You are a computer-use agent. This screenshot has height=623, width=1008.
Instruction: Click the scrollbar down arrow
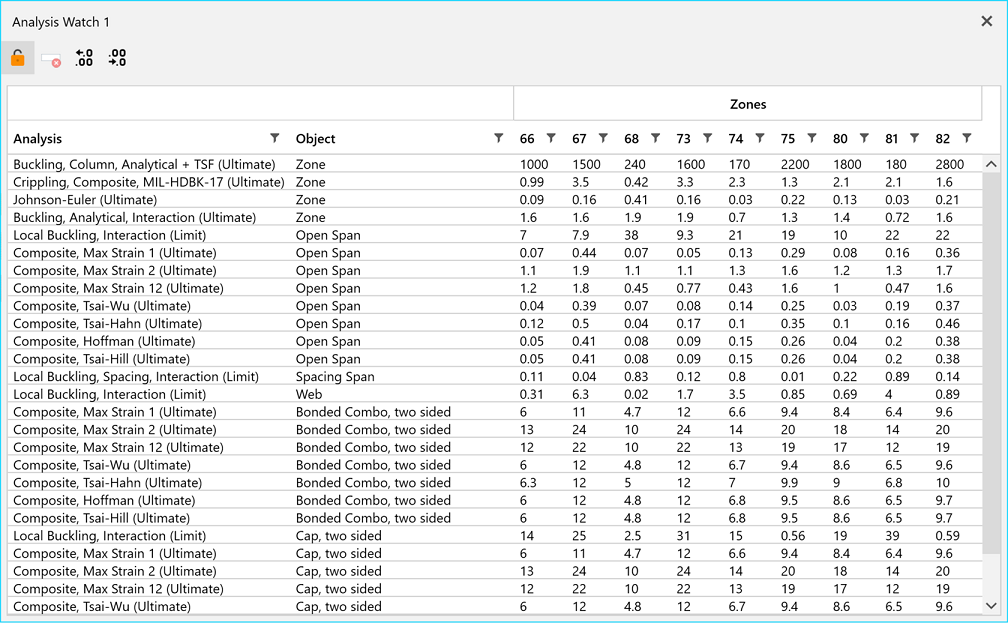click(991, 606)
